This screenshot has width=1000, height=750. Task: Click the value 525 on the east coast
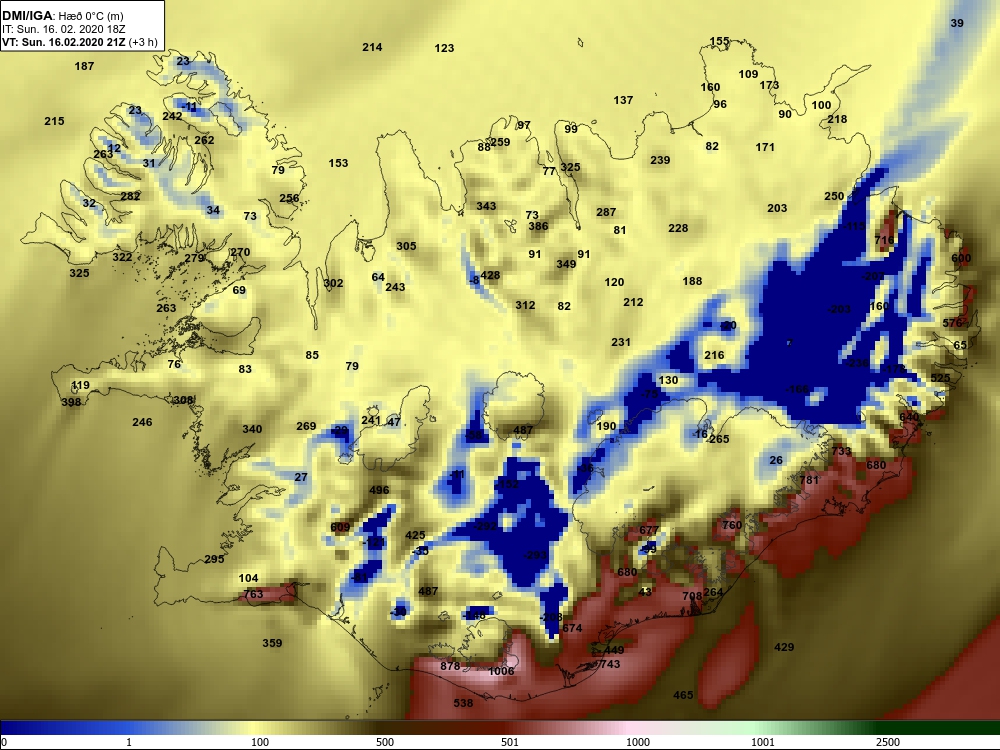click(940, 378)
